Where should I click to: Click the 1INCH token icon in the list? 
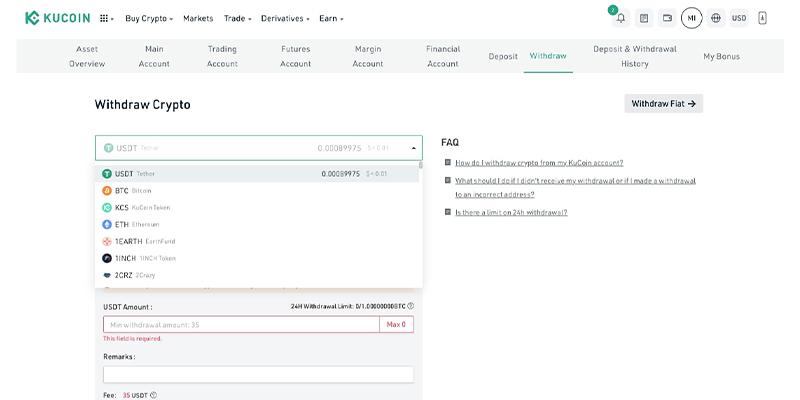(x=107, y=258)
